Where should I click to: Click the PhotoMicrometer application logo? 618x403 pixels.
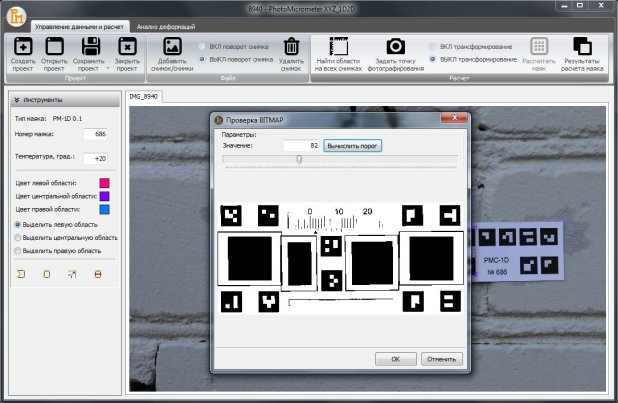(17, 17)
